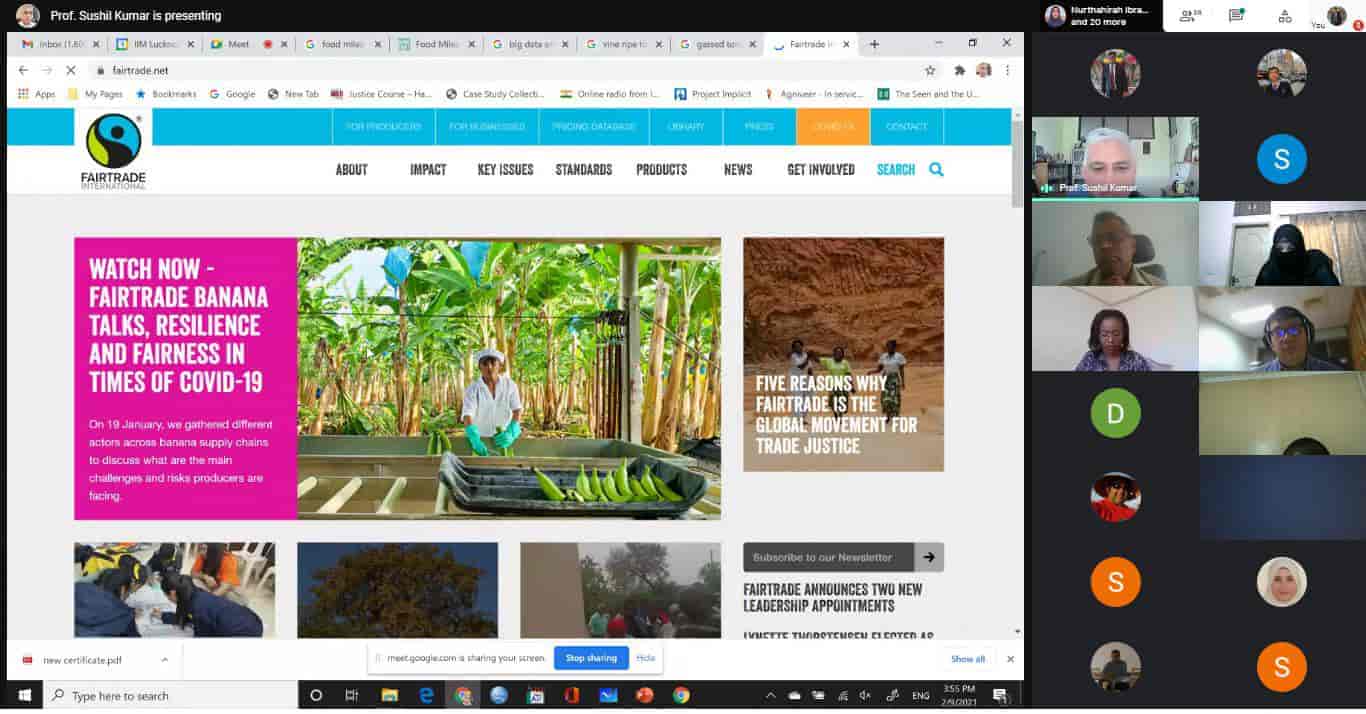Click the newsletter subscribe arrow button
The height and width of the screenshot is (714, 1366).
coord(929,557)
